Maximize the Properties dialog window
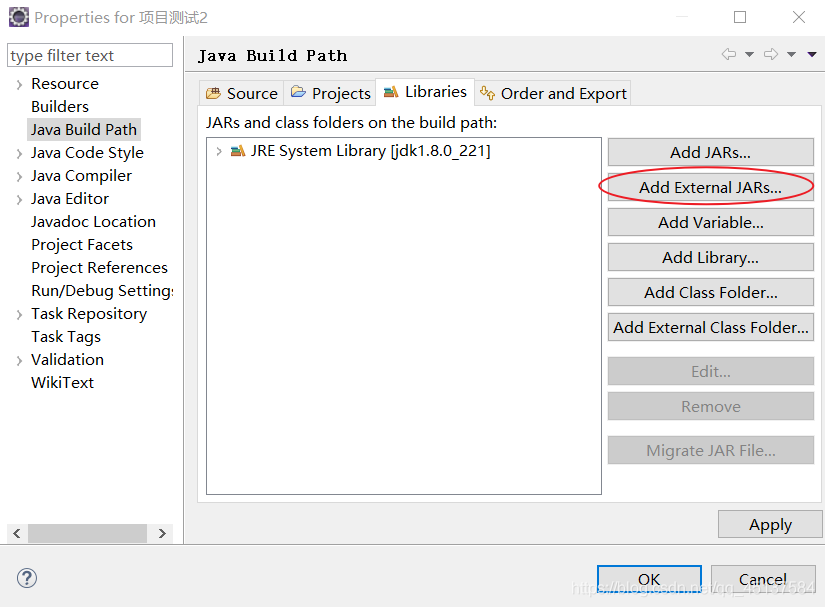This screenshot has height=607, width=825. [x=740, y=17]
